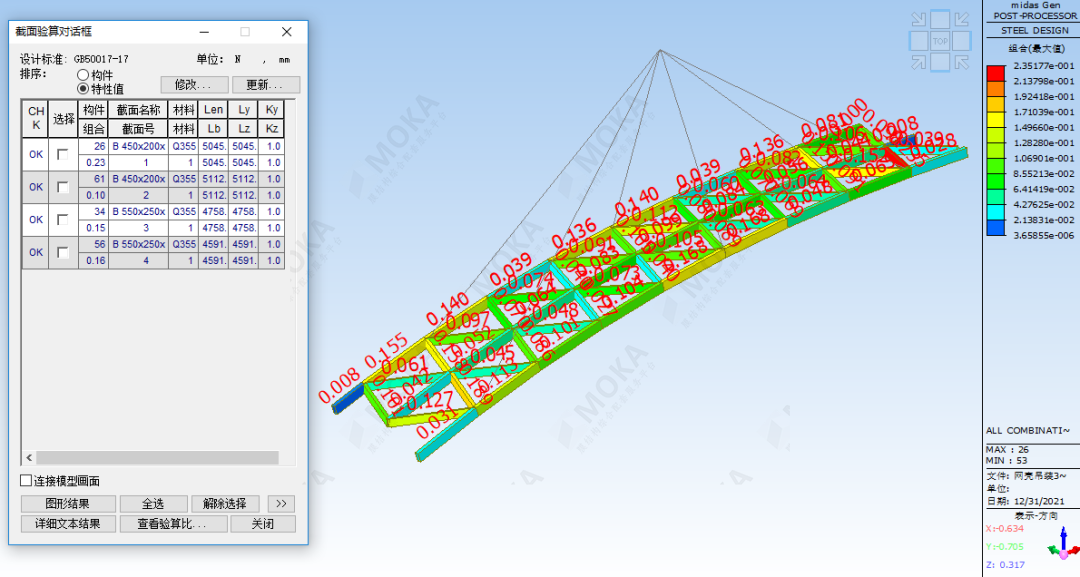Click the top-right corner arrow of view cube
The height and width of the screenshot is (577, 1080).
click(x=962, y=19)
